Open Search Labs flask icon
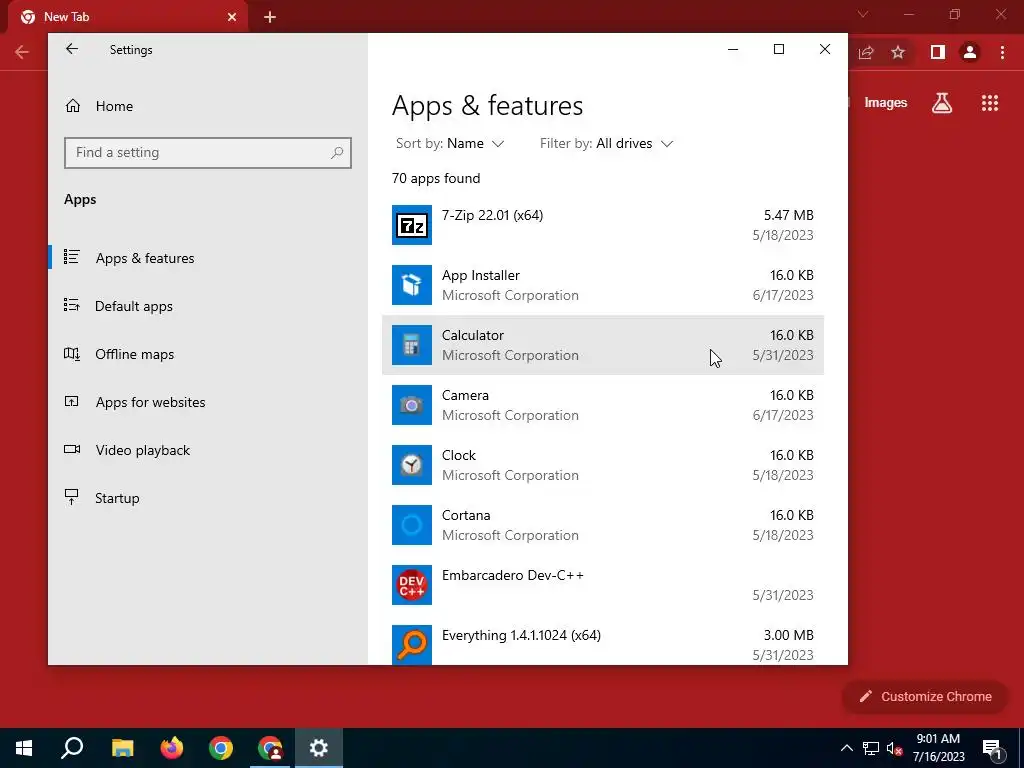The width and height of the screenshot is (1024, 768). [942, 103]
